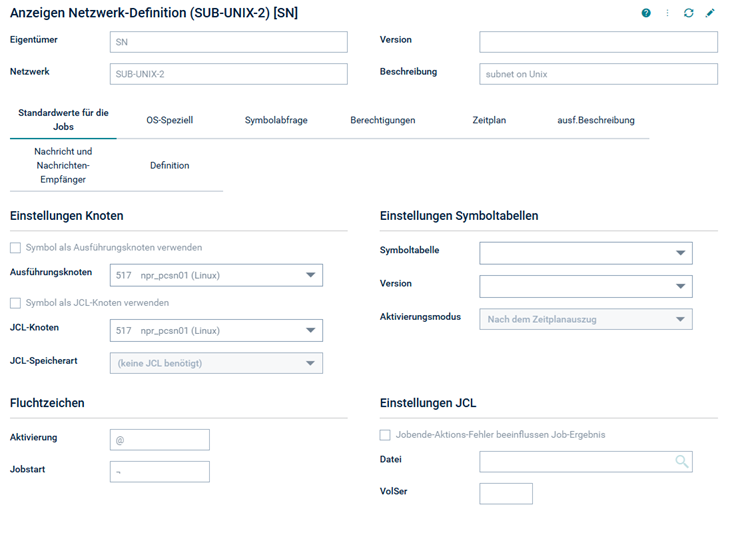
Task: Click the Jobstart escape character field
Action: point(160,472)
